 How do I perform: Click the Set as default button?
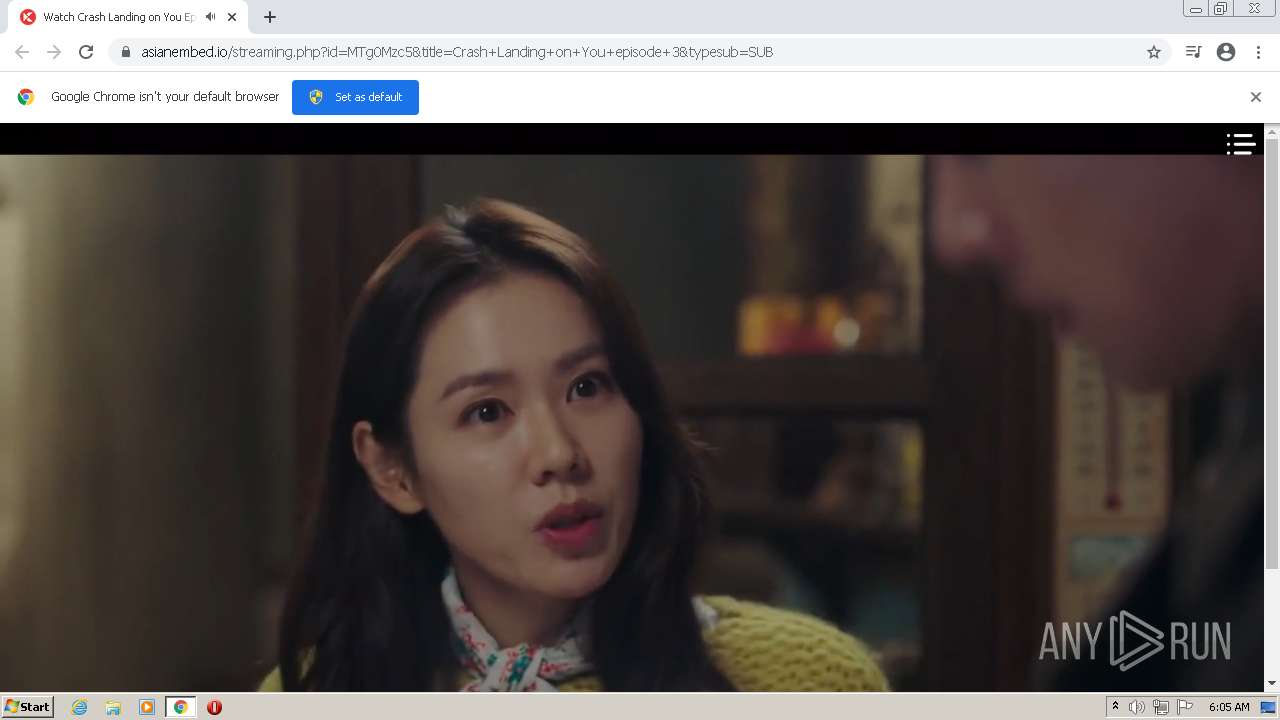tap(355, 97)
